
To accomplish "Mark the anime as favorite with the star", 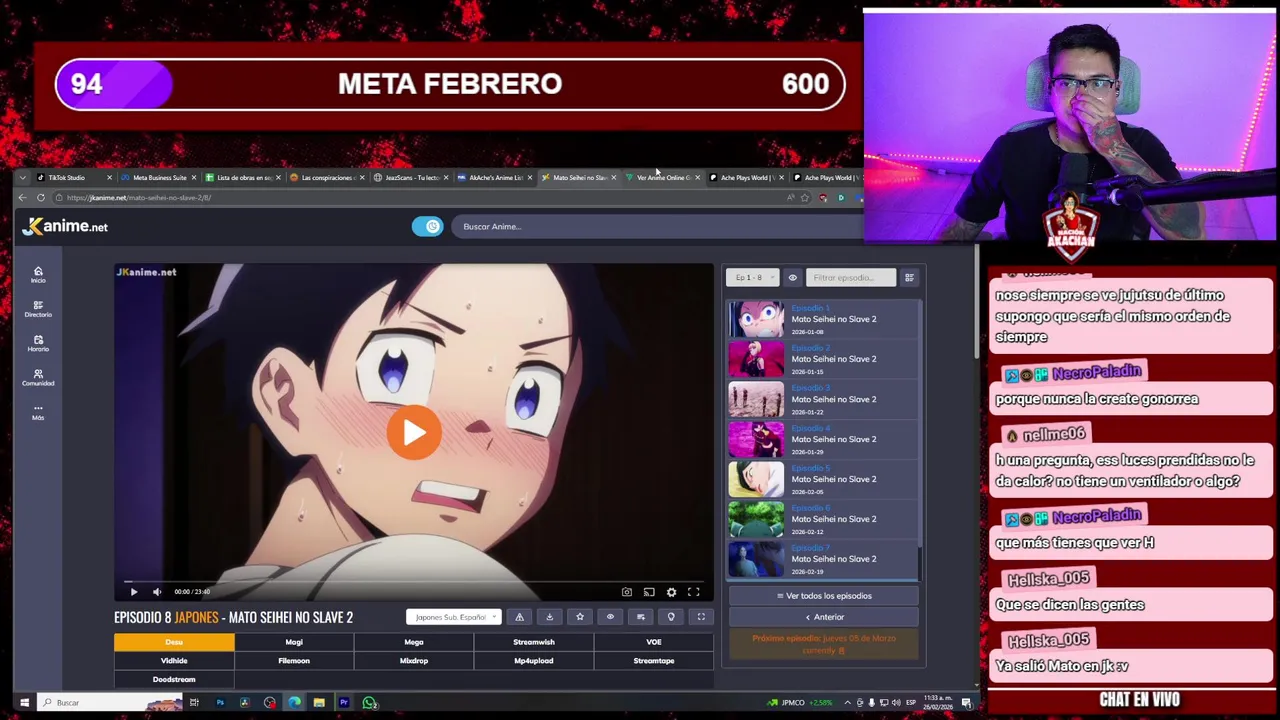I will point(579,617).
